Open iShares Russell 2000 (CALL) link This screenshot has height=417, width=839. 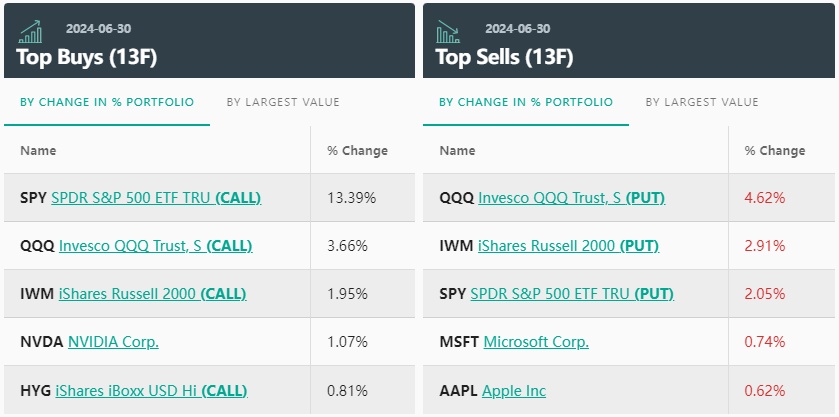152,294
